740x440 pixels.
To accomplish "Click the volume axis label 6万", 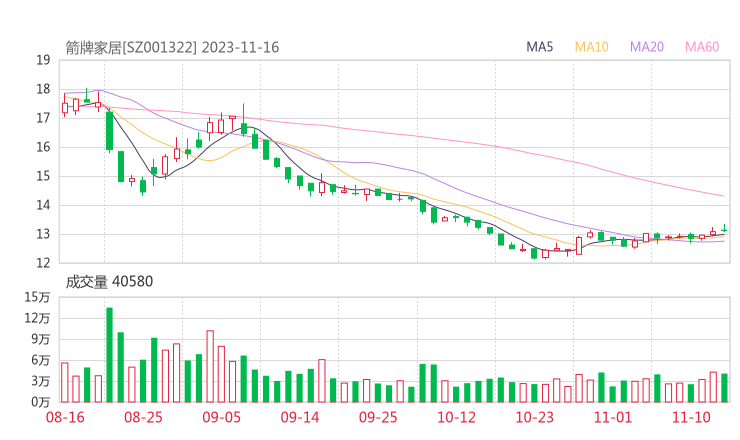I will point(41,360).
